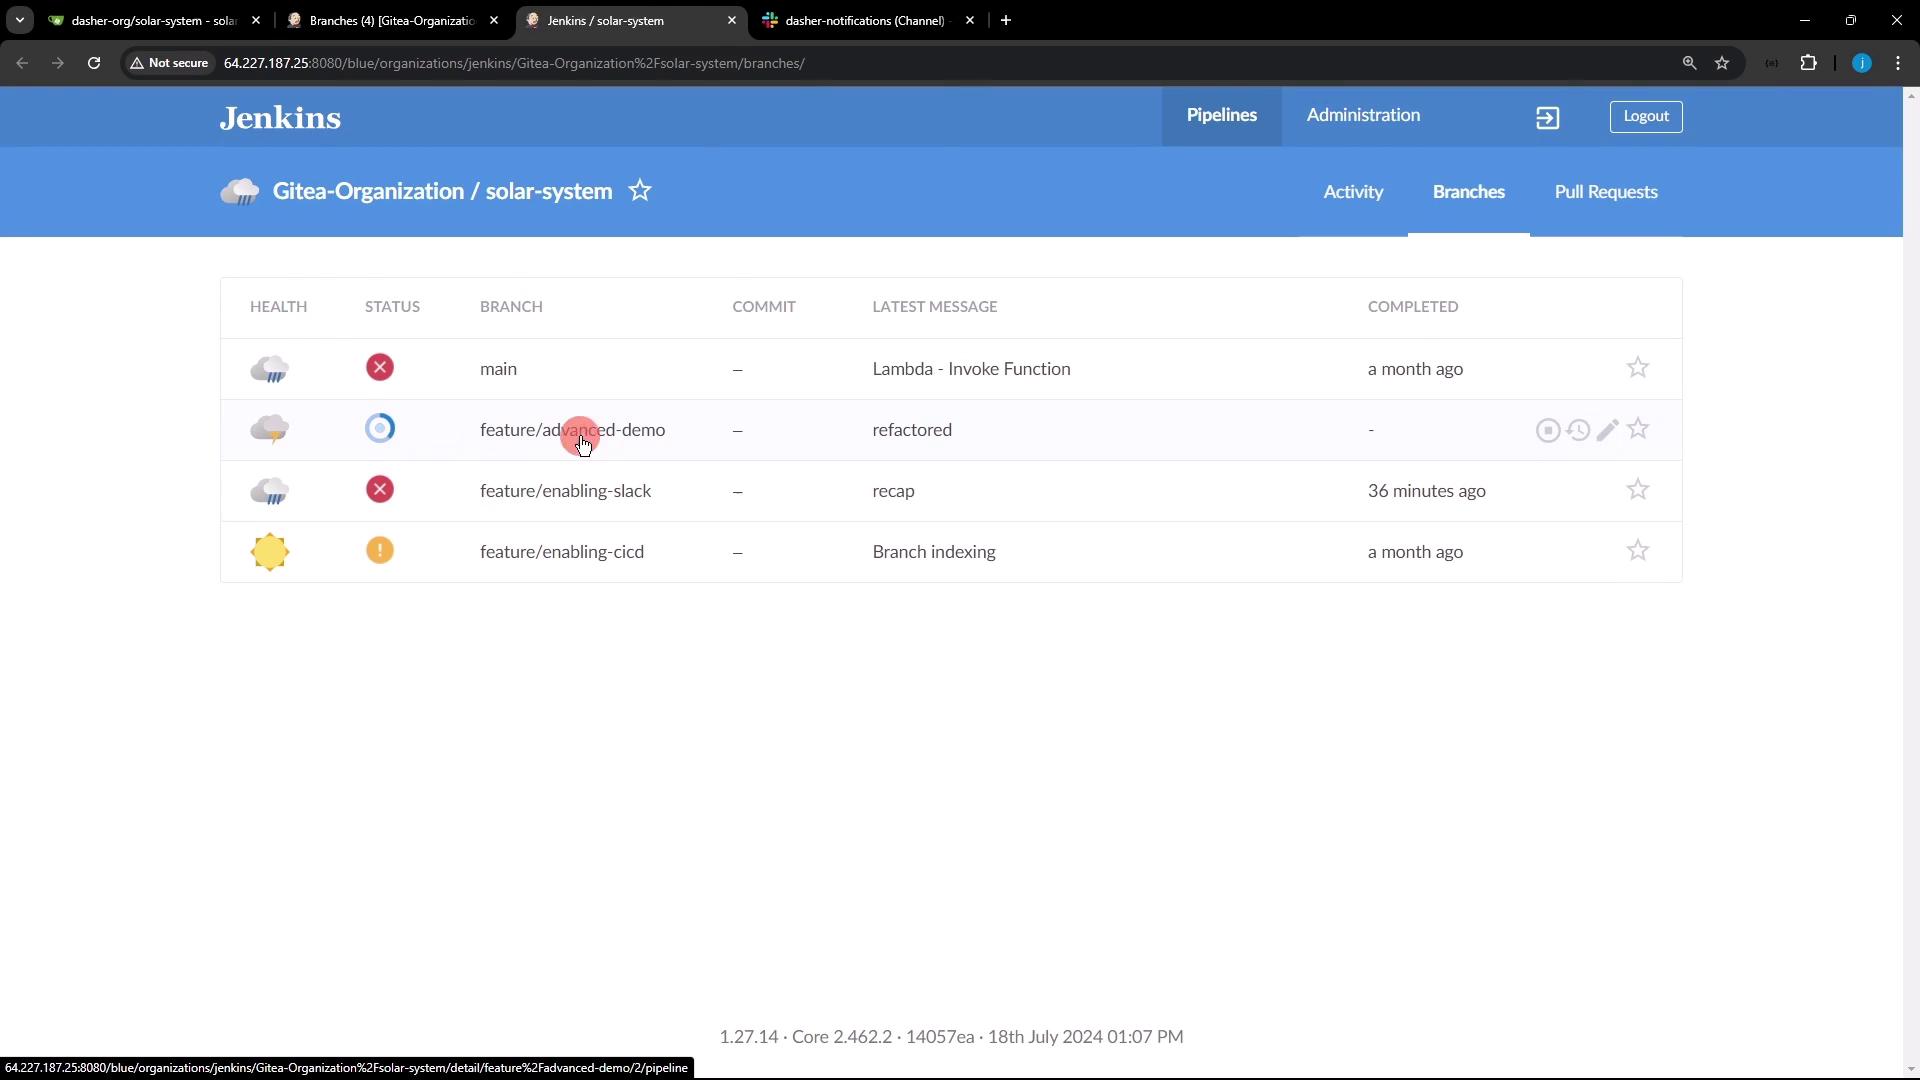Viewport: 1920px width, 1080px height.
Task: Click the running status spinner for advanced-demo
Action: coord(379,429)
